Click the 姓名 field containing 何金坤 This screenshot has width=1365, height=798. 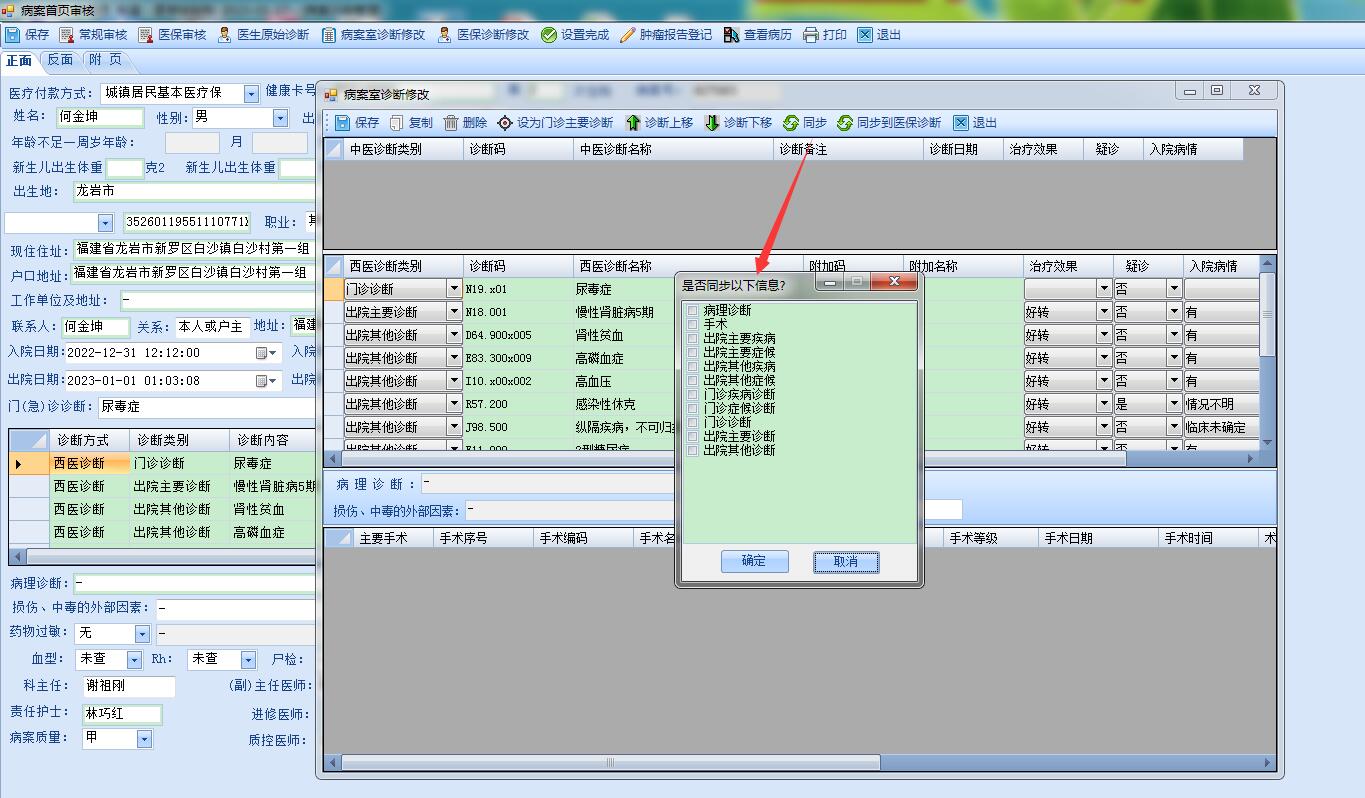point(100,118)
